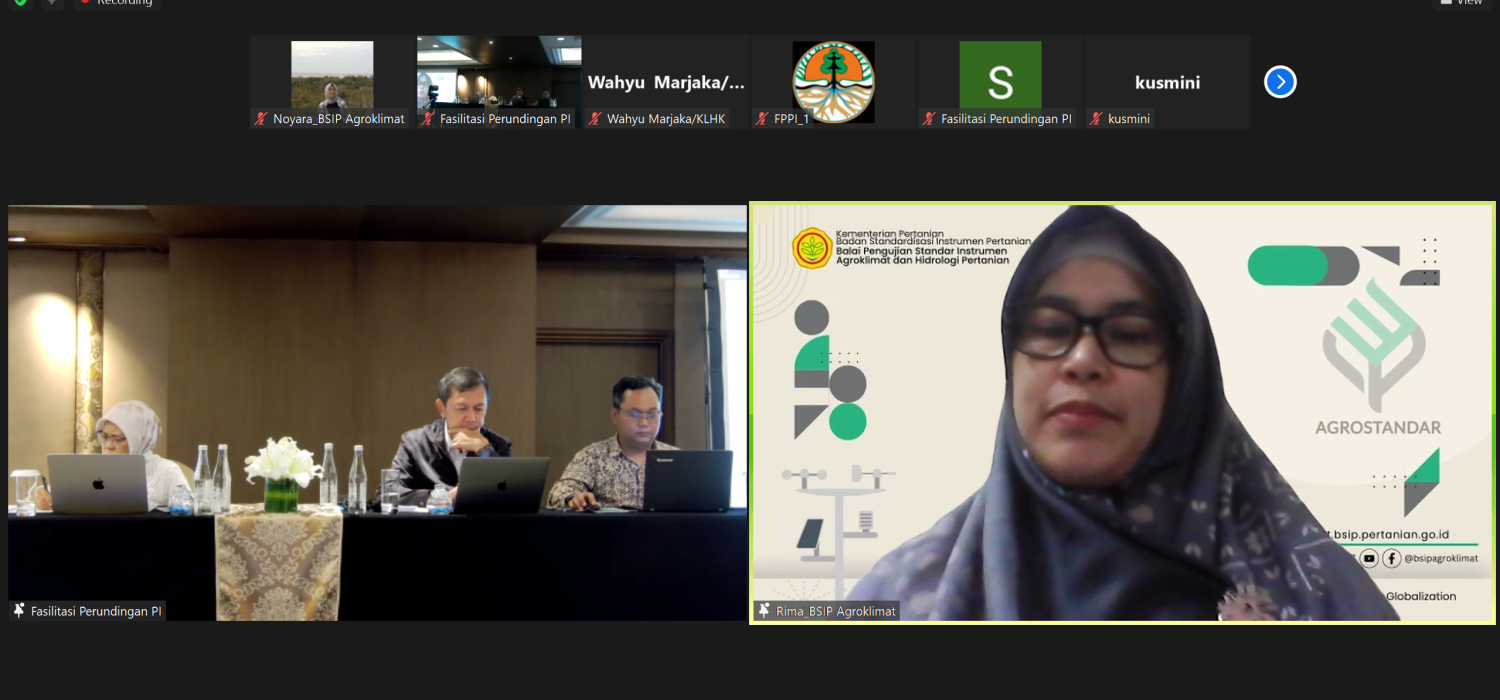Viewport: 1500px width, 700px height.
Task: Click muted mic icon under green S avatar
Action: 929,119
